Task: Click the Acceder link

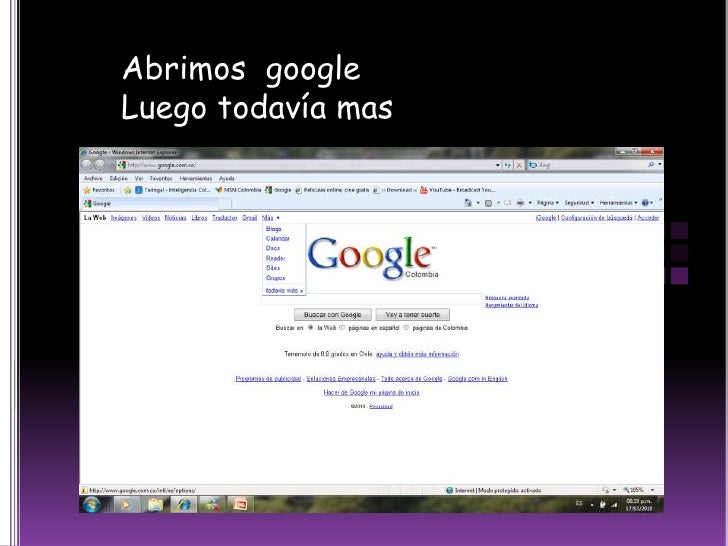Action: (x=648, y=218)
